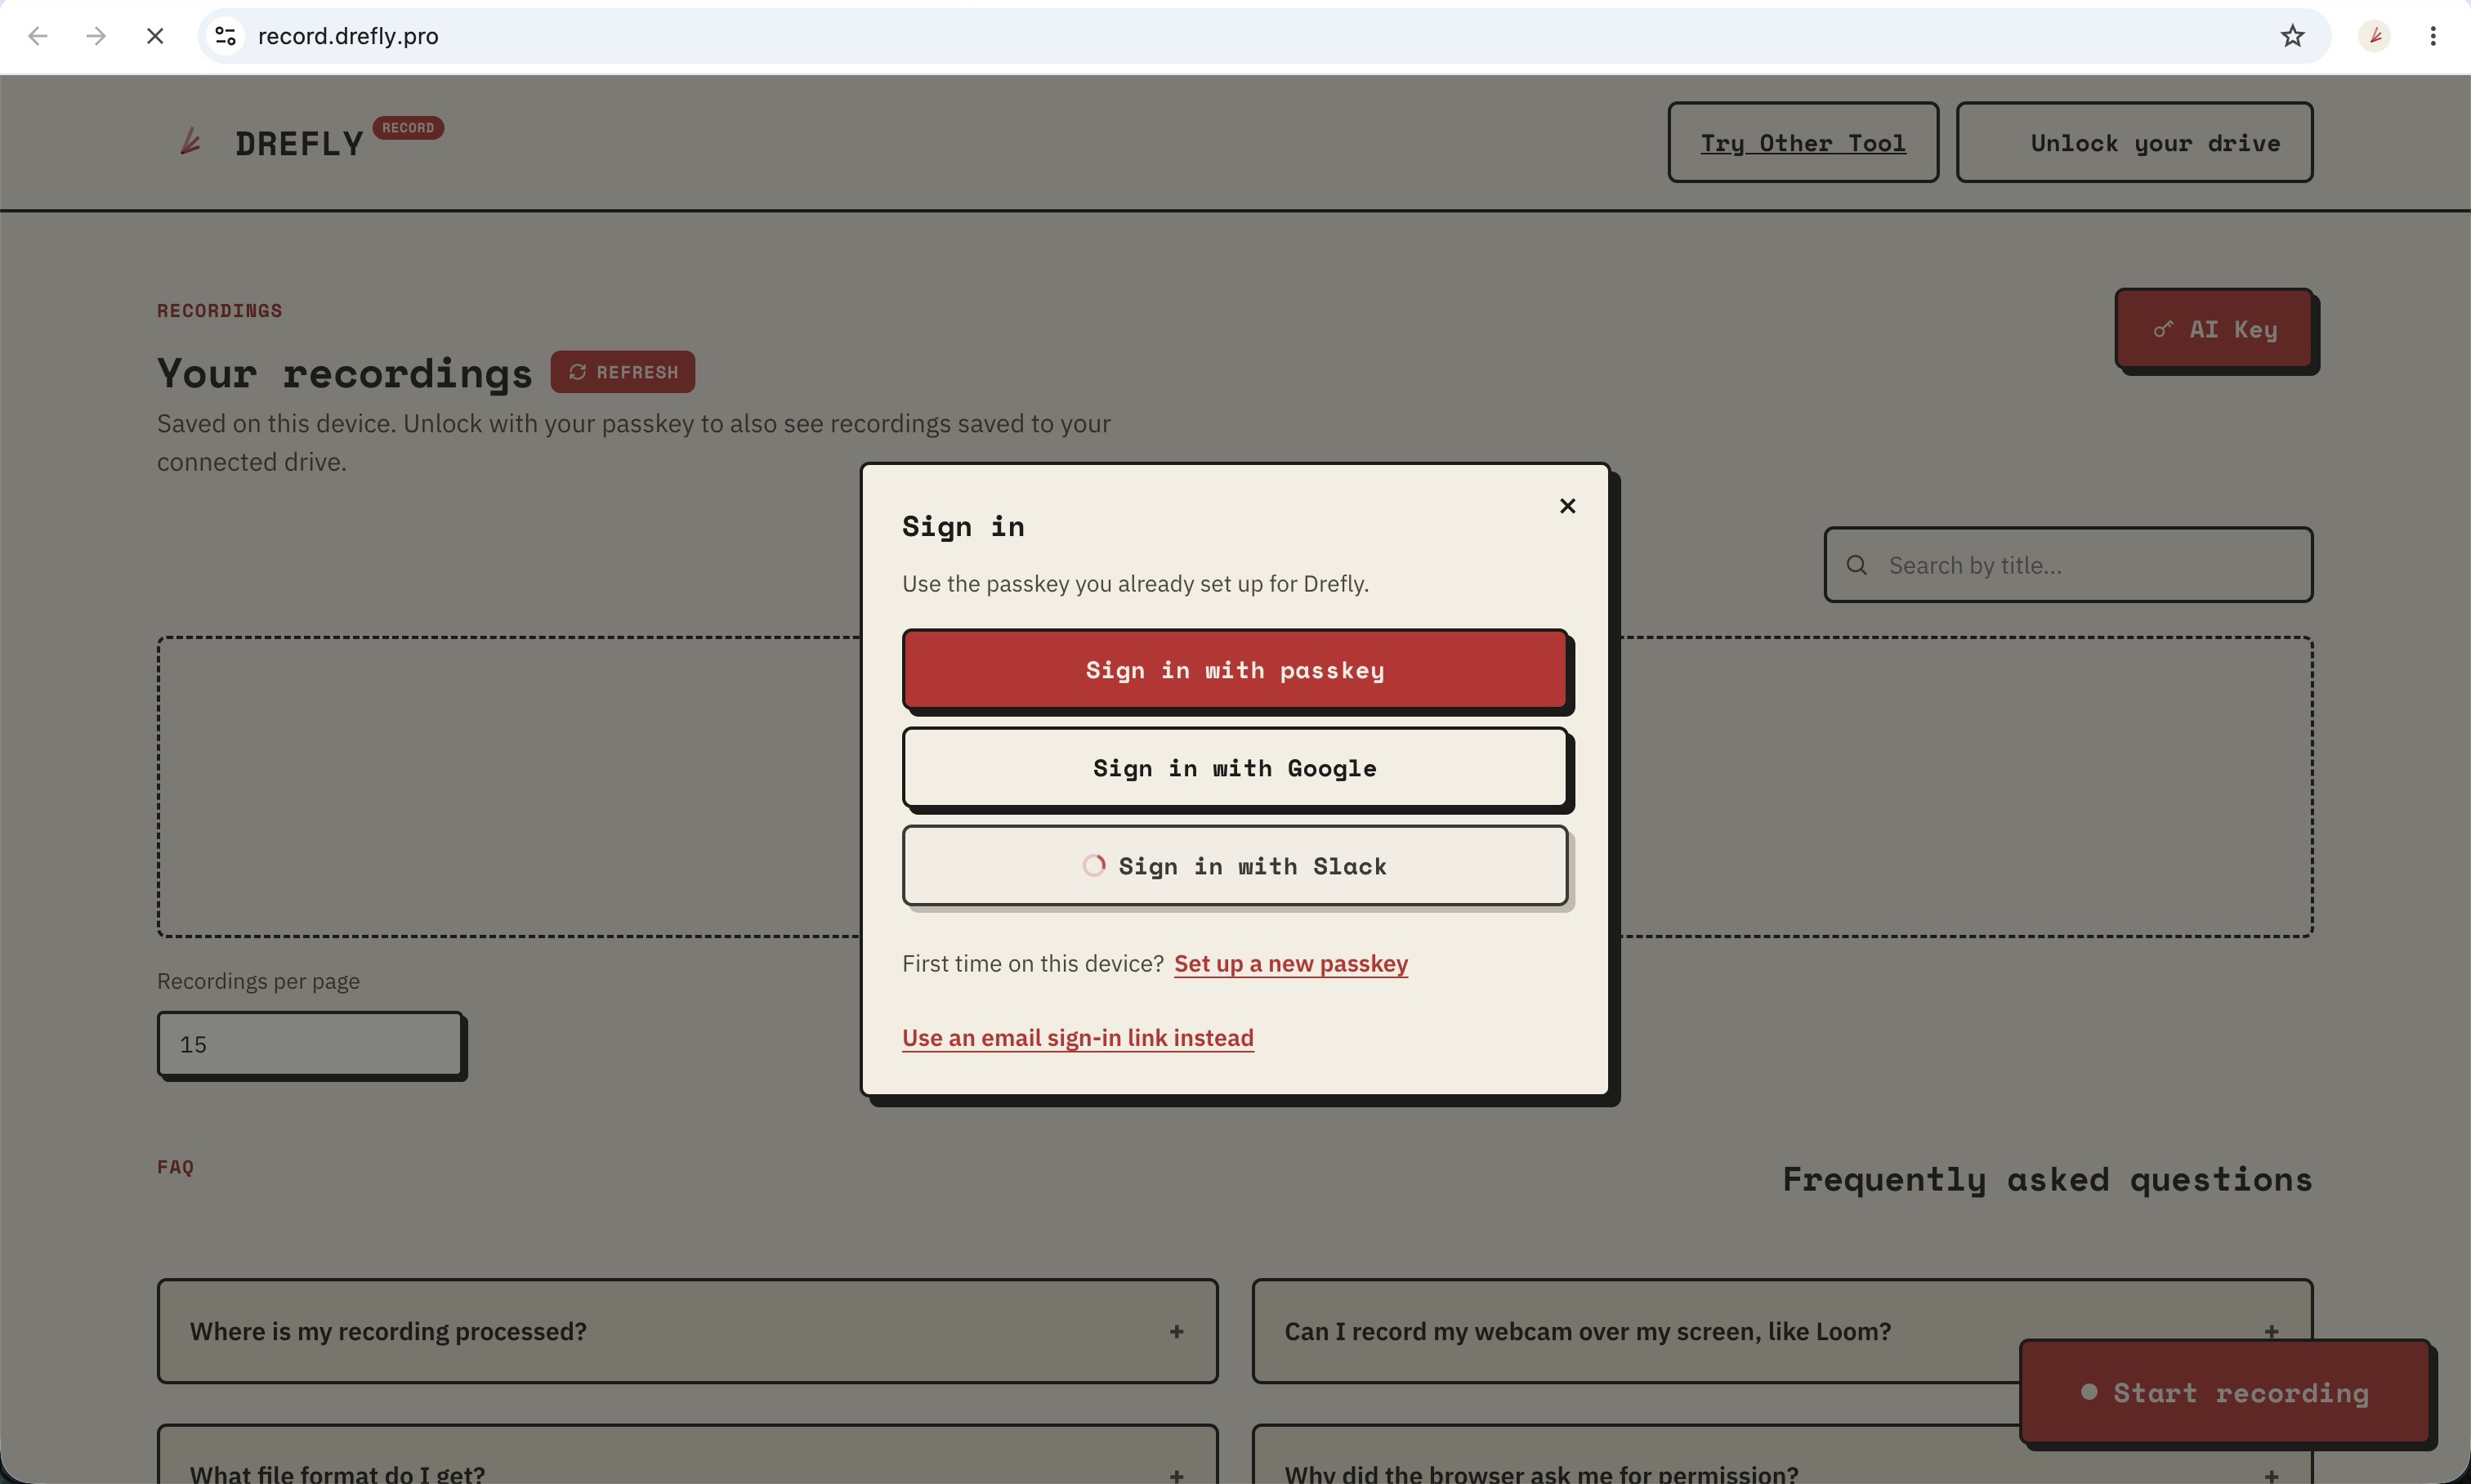This screenshot has height=1484, width=2471.
Task: Click the Your recordings heading
Action: pyautogui.click(x=345, y=373)
